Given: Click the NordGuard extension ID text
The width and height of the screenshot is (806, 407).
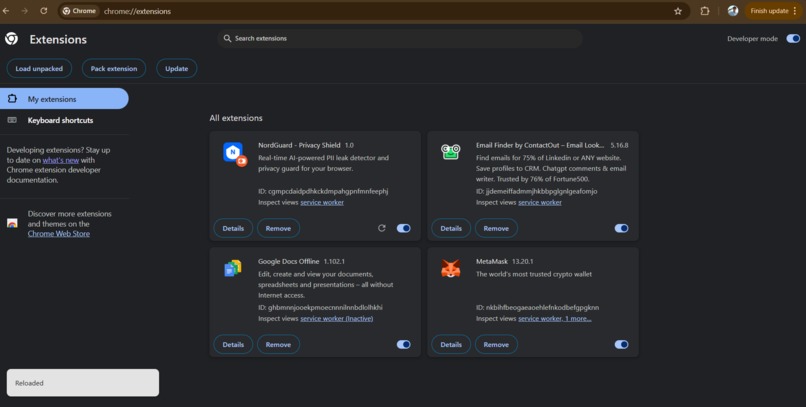Looking at the screenshot, I should (x=323, y=191).
